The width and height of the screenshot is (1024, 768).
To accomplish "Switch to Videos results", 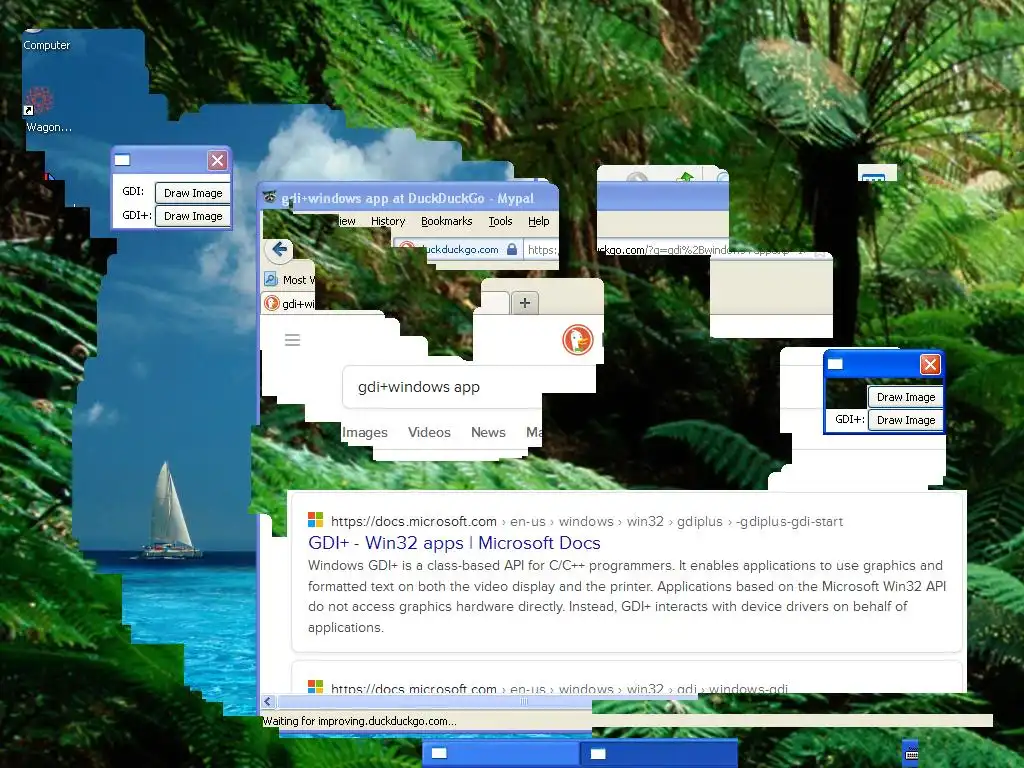I will [x=429, y=432].
